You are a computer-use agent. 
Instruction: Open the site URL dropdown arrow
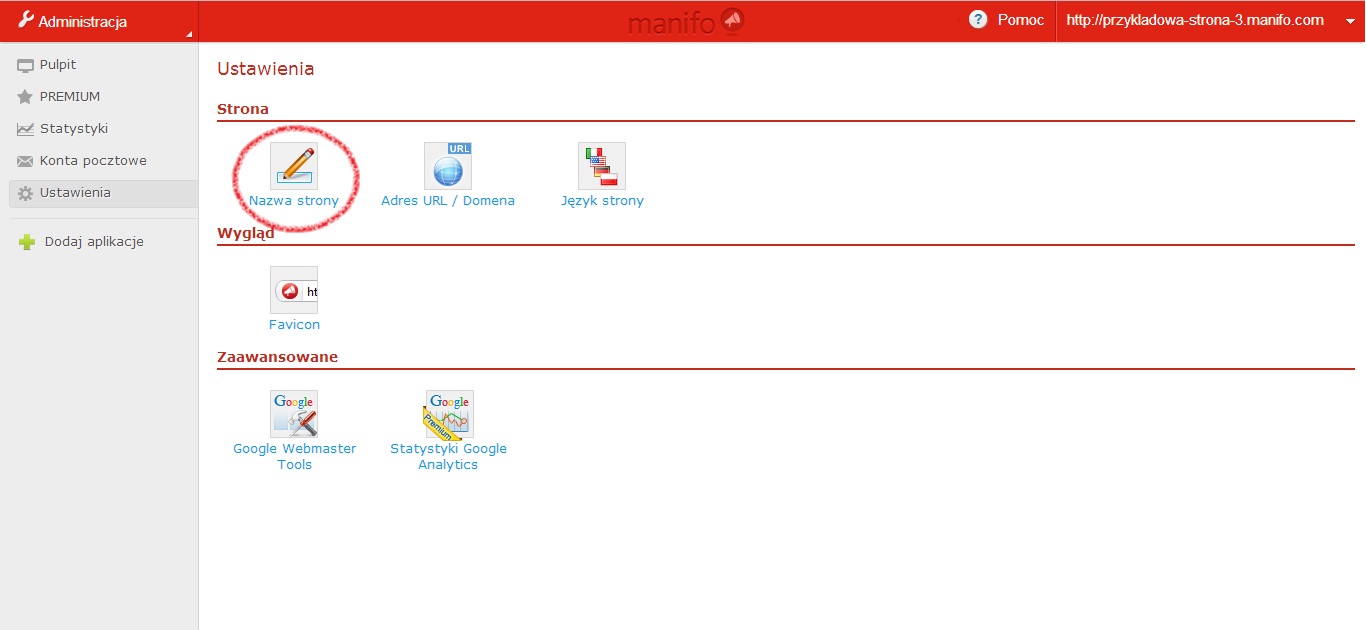[x=1350, y=21]
